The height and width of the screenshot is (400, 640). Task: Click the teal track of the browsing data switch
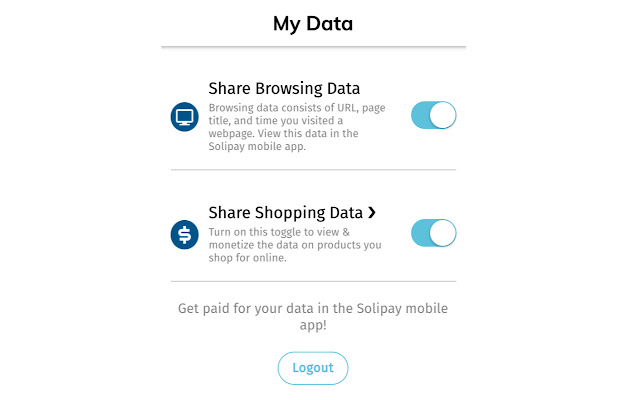coord(421,116)
